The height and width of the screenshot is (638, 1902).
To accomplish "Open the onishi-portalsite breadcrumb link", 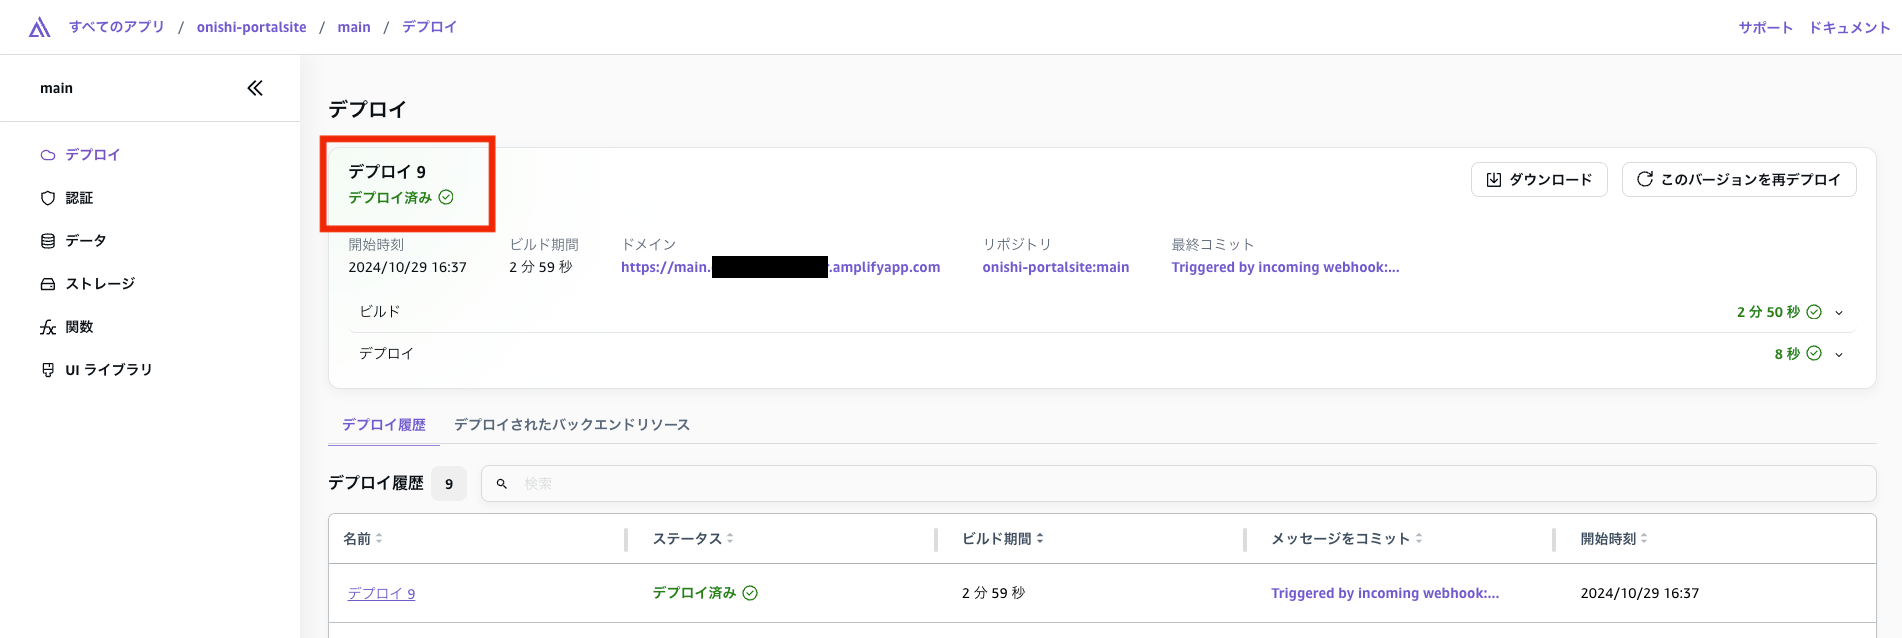I will click(x=251, y=27).
